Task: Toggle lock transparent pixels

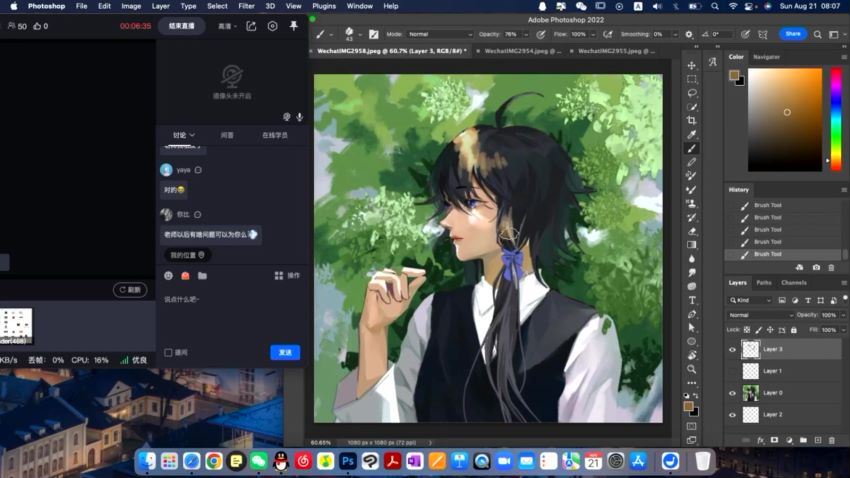Action: pos(747,330)
